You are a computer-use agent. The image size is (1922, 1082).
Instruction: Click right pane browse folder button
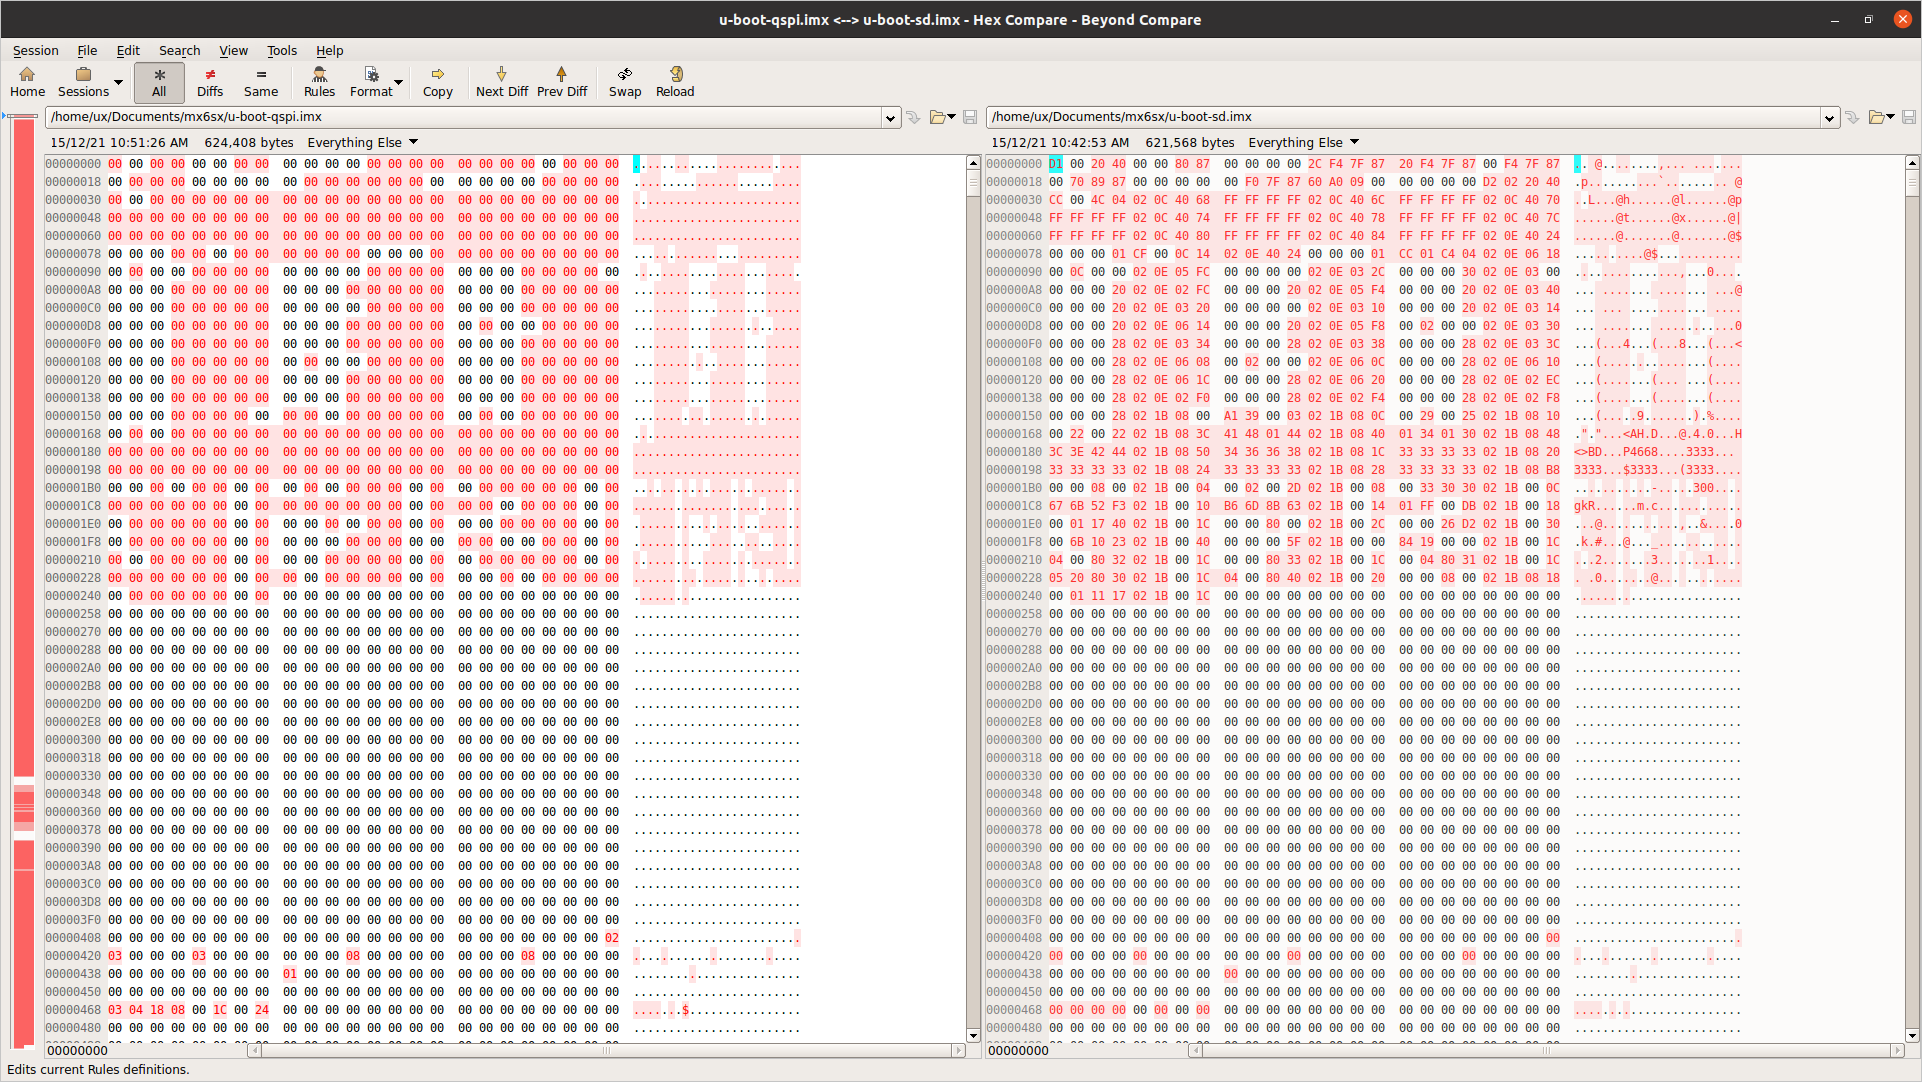point(1876,117)
